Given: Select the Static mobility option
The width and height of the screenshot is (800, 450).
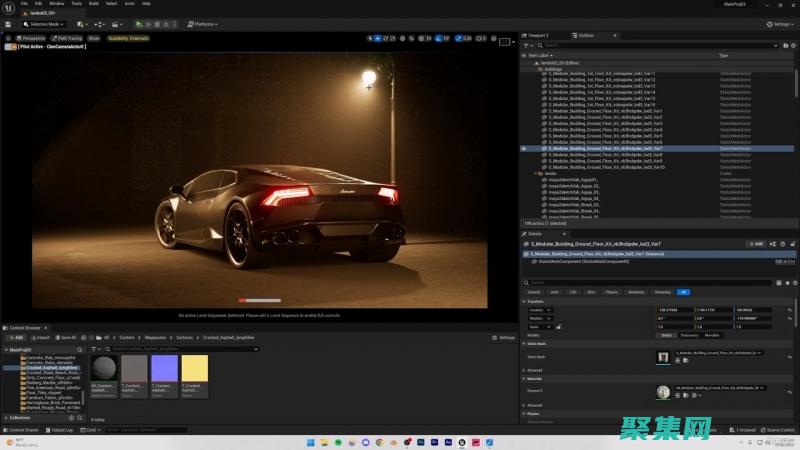Looking at the screenshot, I should point(667,335).
